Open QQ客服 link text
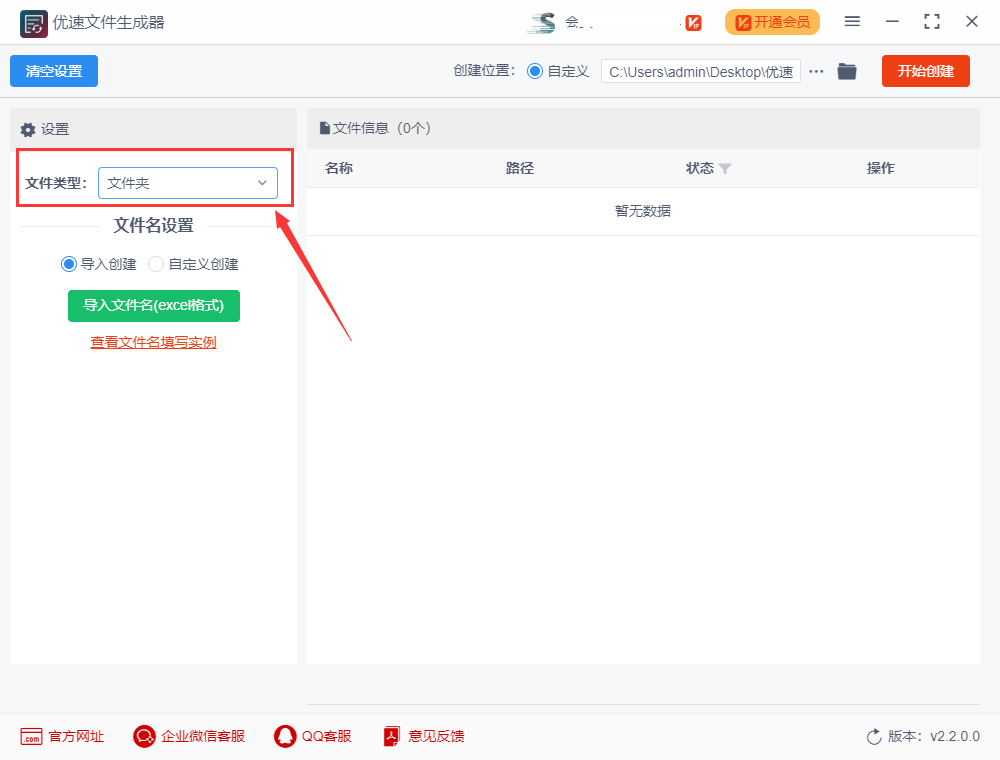The height and width of the screenshot is (760, 1000). click(x=327, y=736)
